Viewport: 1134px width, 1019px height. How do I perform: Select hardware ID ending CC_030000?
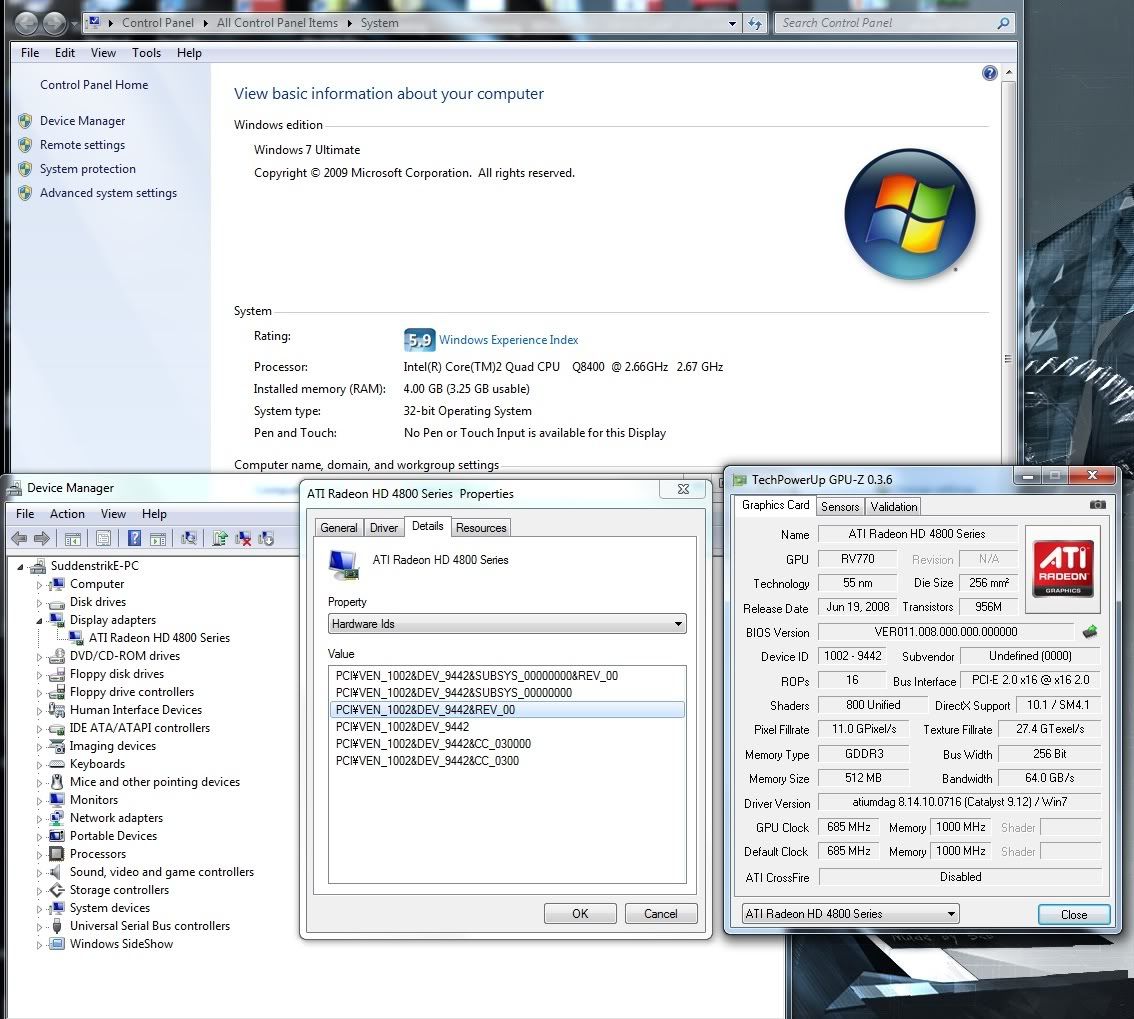[x=433, y=743]
